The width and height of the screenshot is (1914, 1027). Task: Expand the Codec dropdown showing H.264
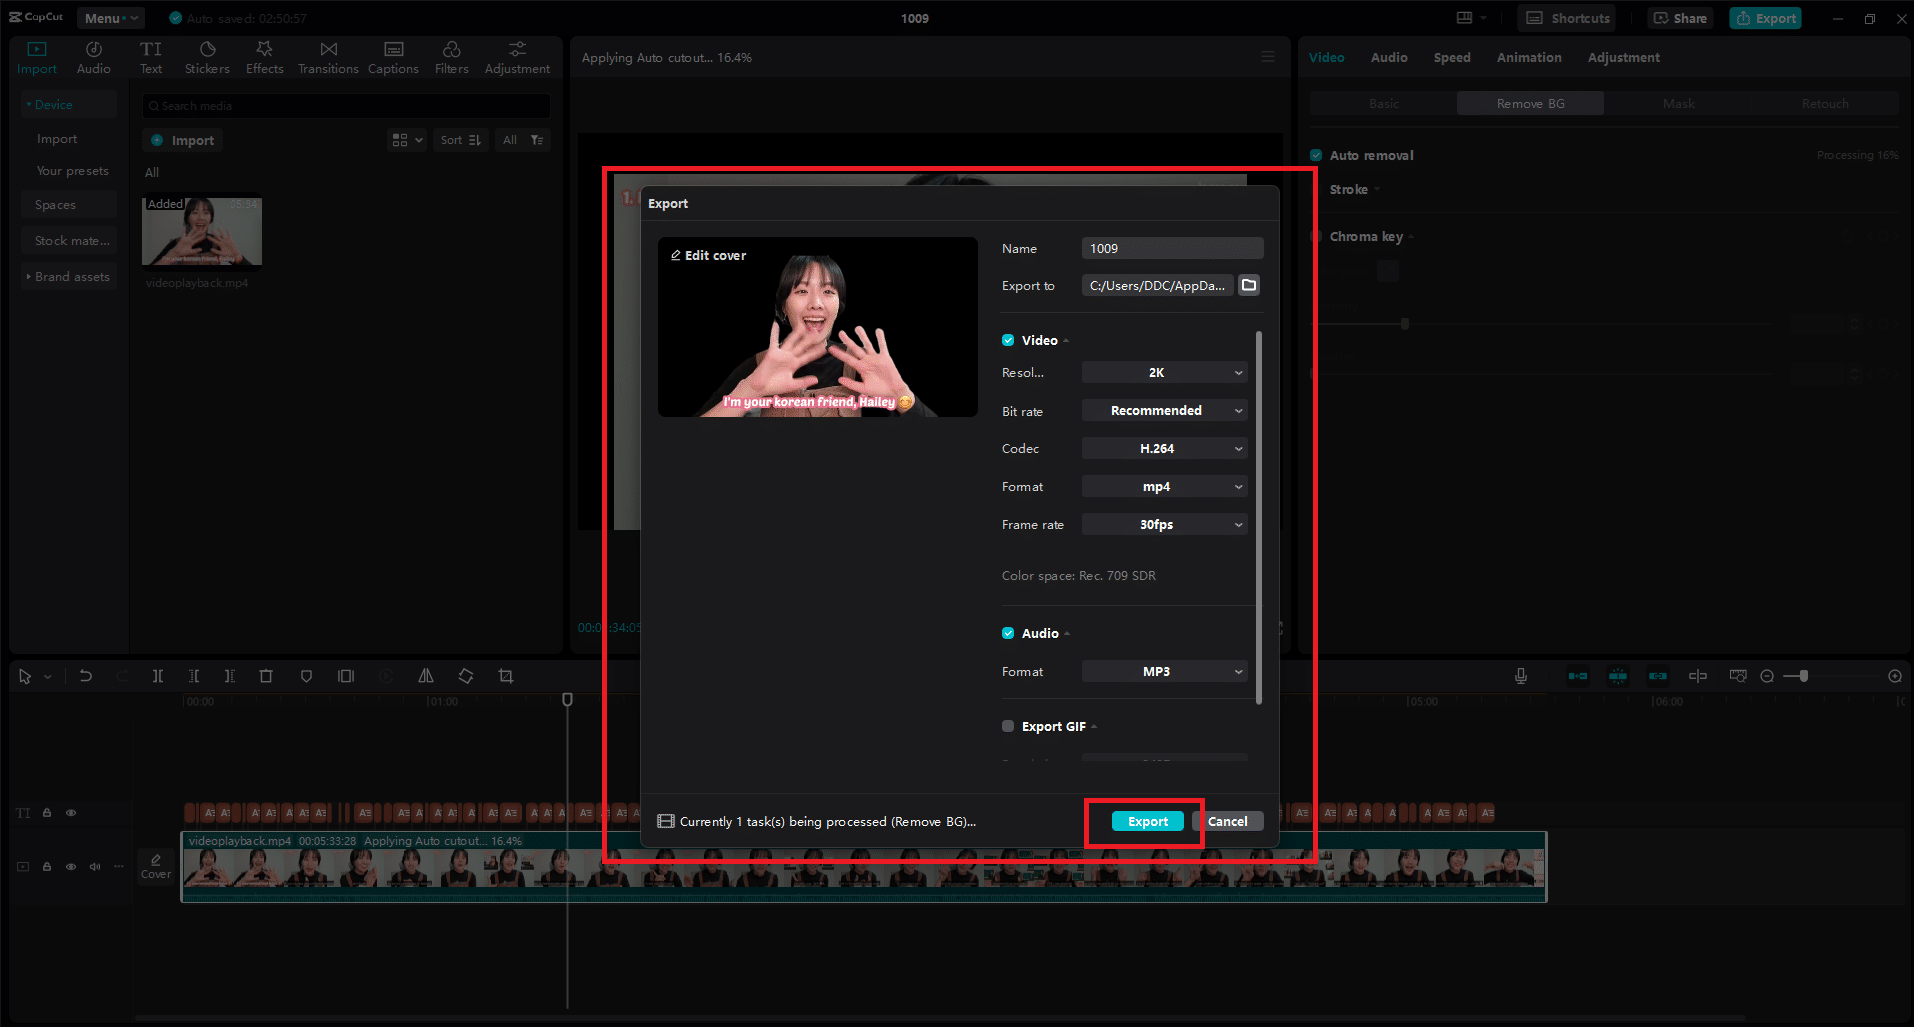[x=1164, y=449]
